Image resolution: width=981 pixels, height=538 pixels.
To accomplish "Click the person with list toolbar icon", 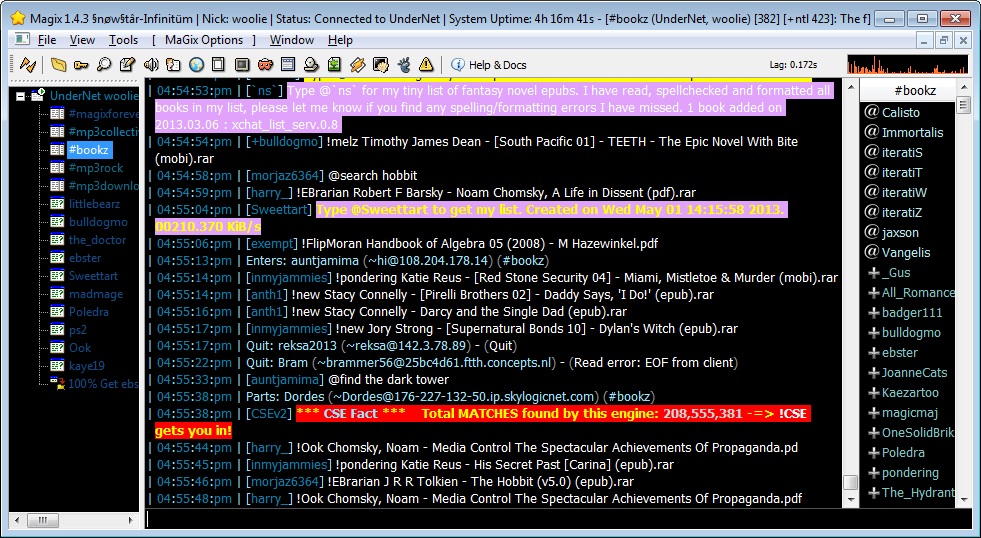I will click(173, 64).
